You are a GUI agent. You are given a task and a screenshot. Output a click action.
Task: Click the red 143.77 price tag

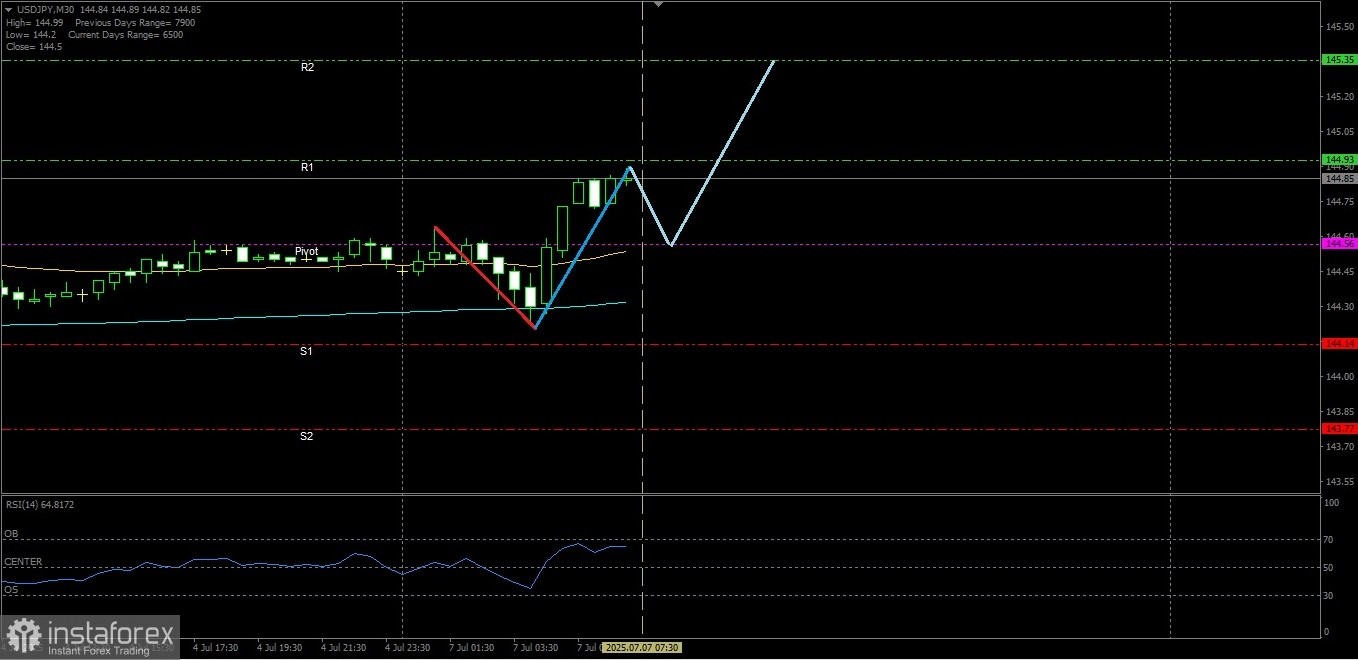tap(1339, 429)
